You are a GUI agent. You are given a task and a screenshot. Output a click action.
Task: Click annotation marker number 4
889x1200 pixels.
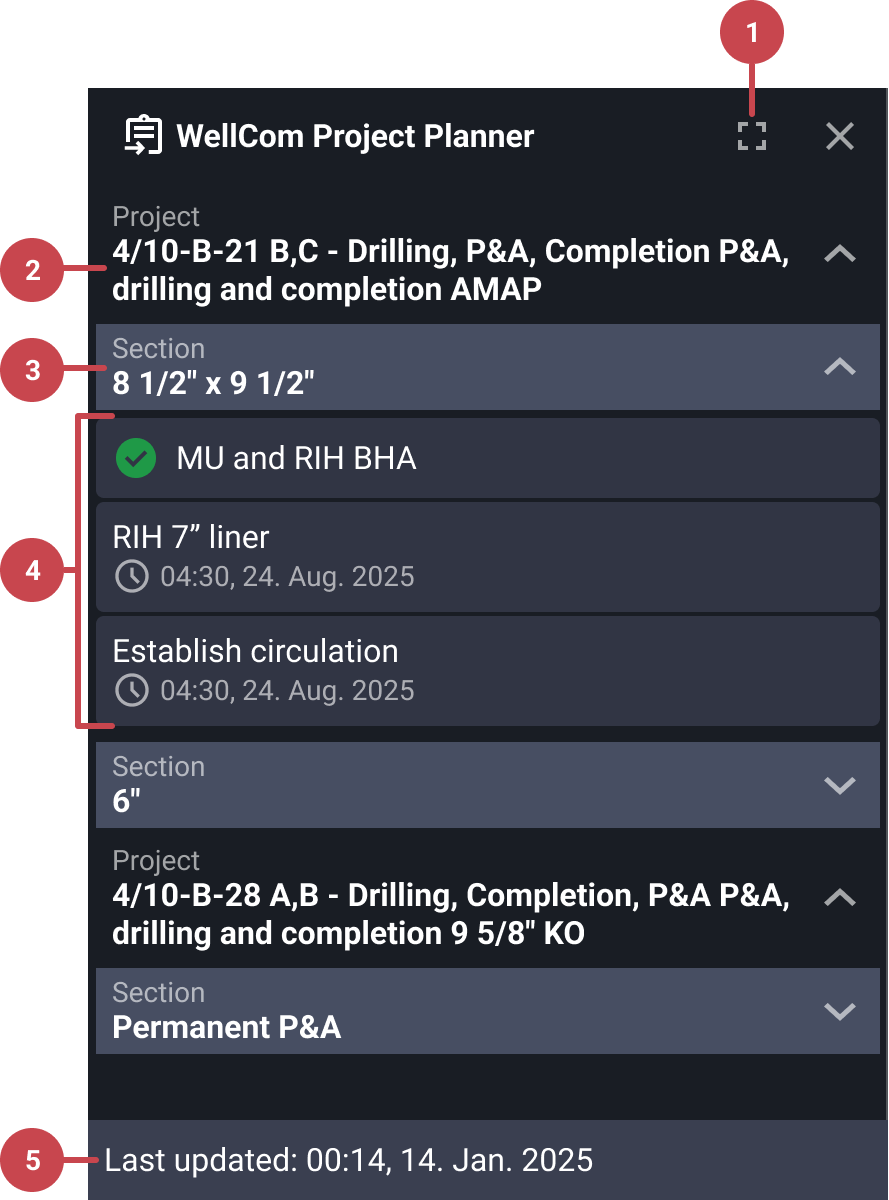(33, 571)
